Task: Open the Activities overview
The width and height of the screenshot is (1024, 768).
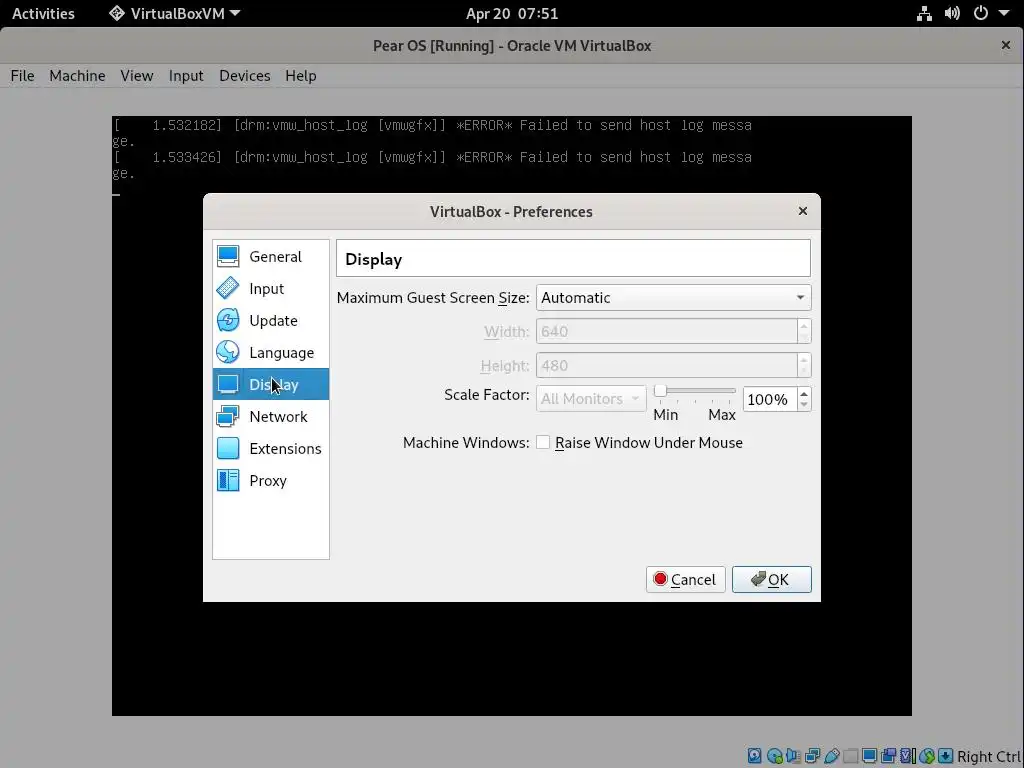Action: point(43,13)
